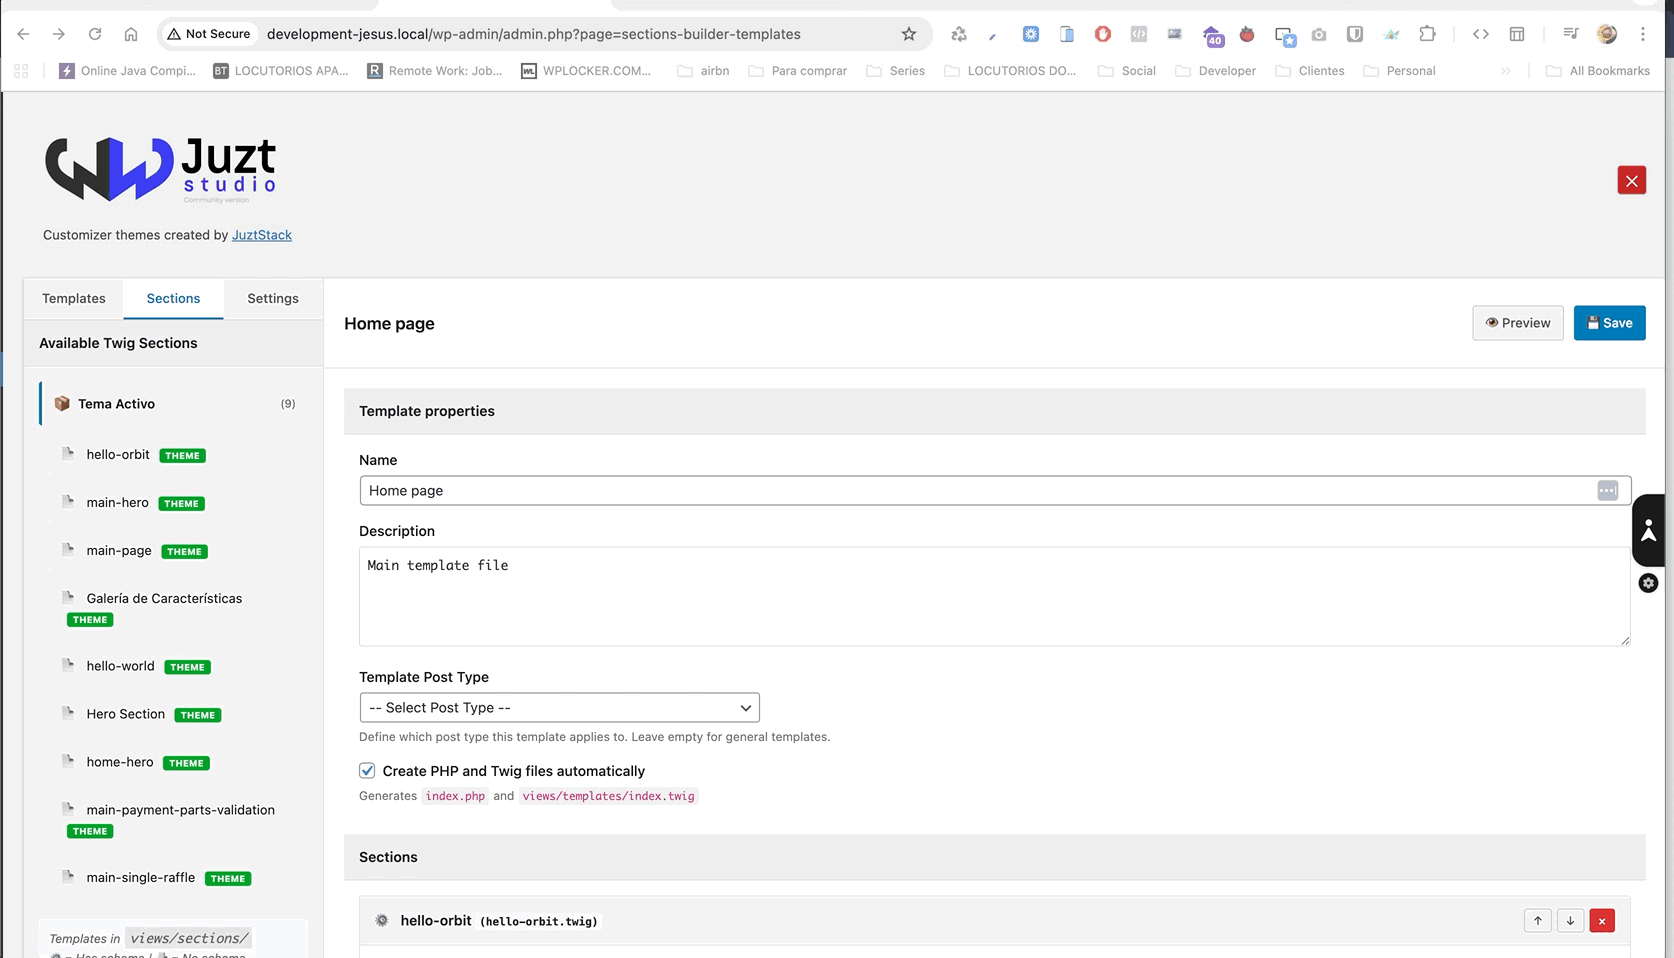Image resolution: width=1674 pixels, height=958 pixels.
Task: Focus the Name input field
Action: pyautogui.click(x=995, y=490)
